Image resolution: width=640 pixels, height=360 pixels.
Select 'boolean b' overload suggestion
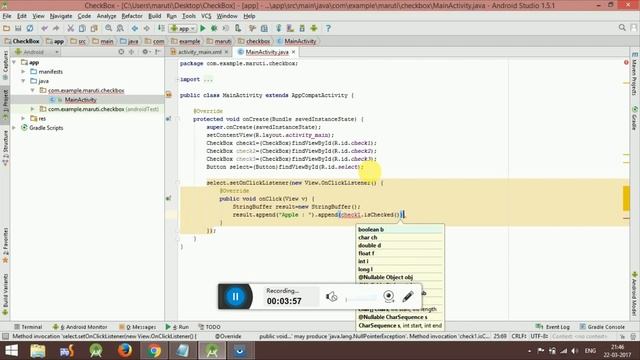(400, 229)
